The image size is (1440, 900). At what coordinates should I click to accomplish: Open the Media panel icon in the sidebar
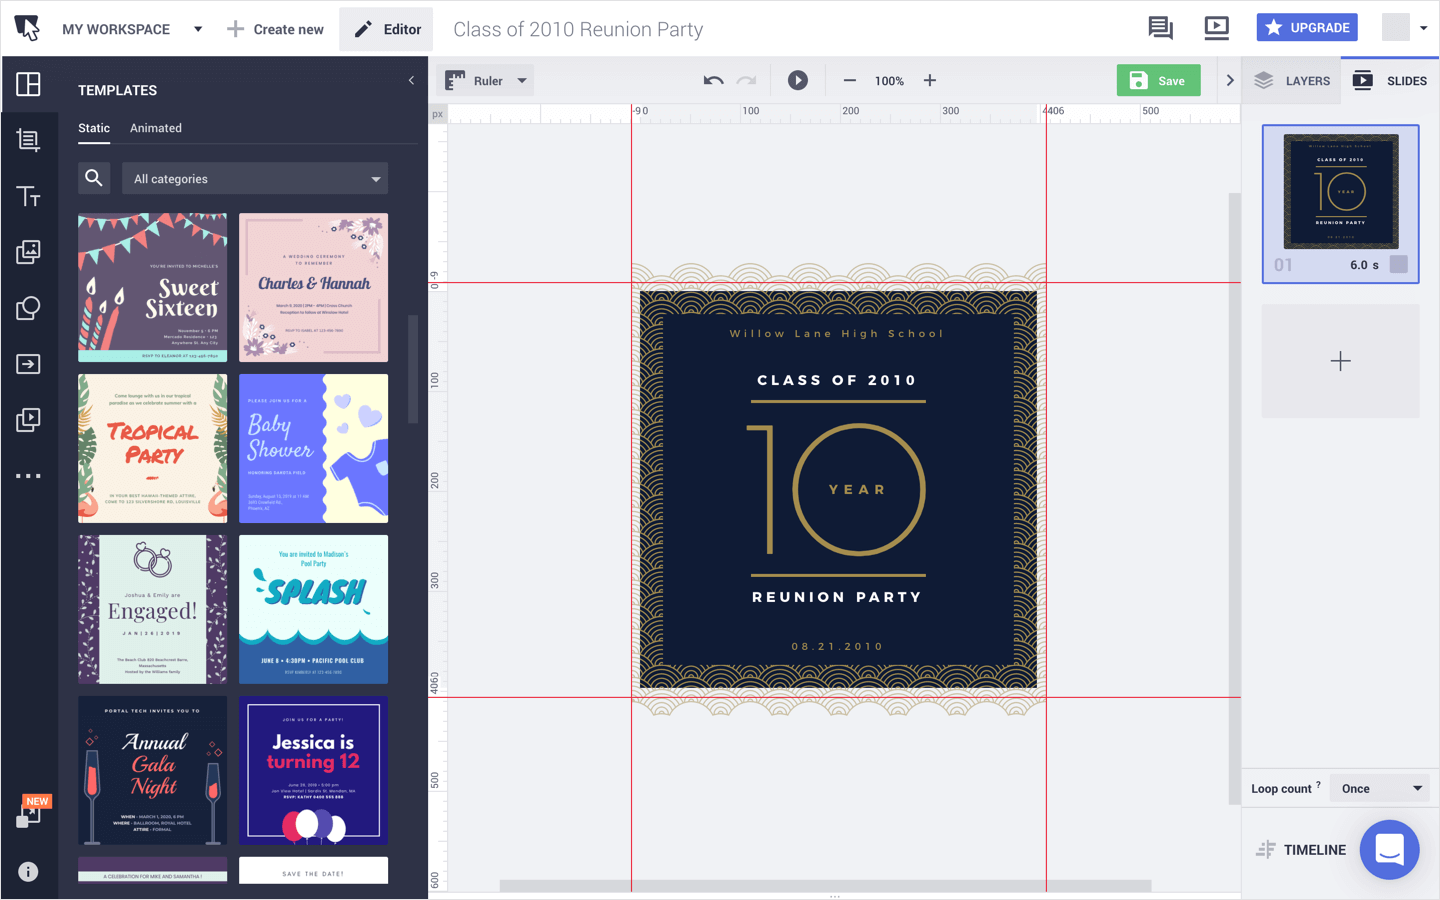(29, 419)
